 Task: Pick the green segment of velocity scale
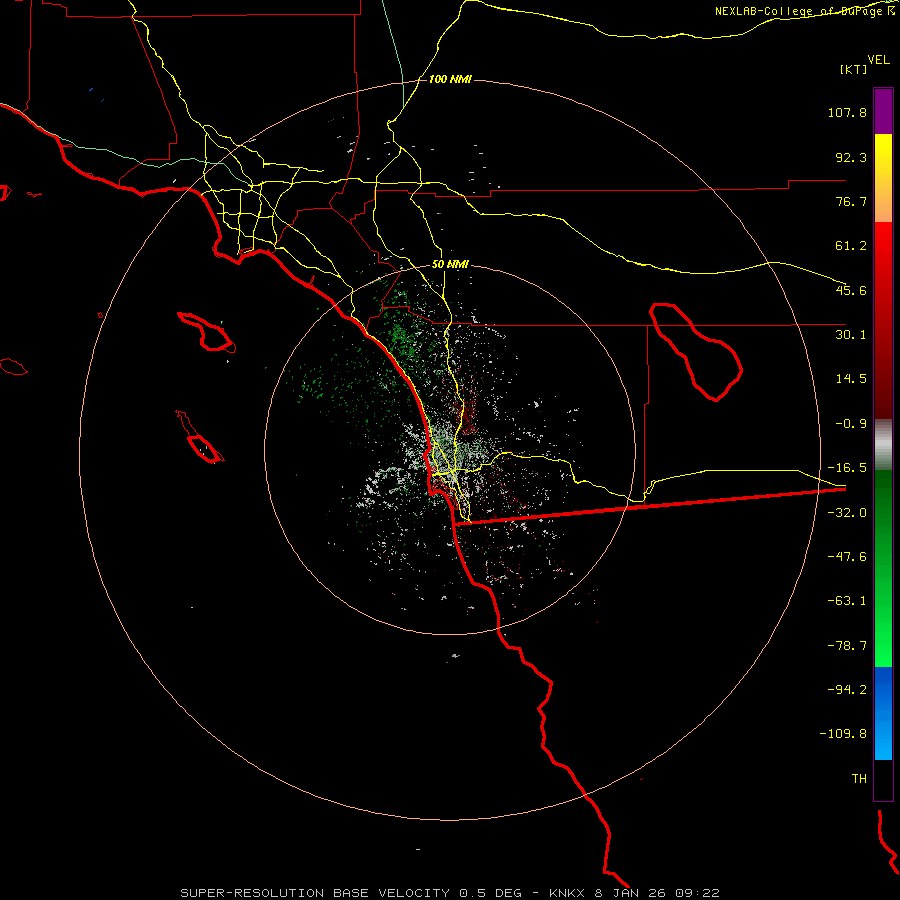click(883, 568)
